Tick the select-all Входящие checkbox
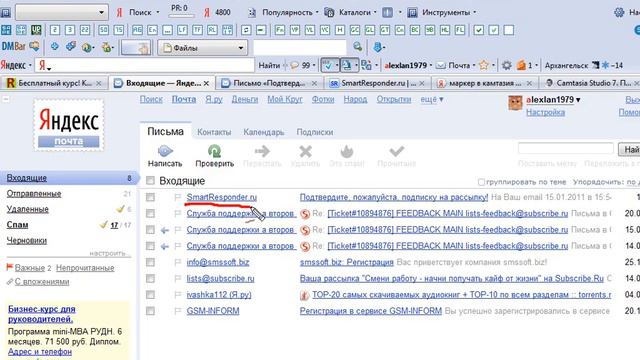This screenshot has width=640, height=360. click(x=151, y=180)
